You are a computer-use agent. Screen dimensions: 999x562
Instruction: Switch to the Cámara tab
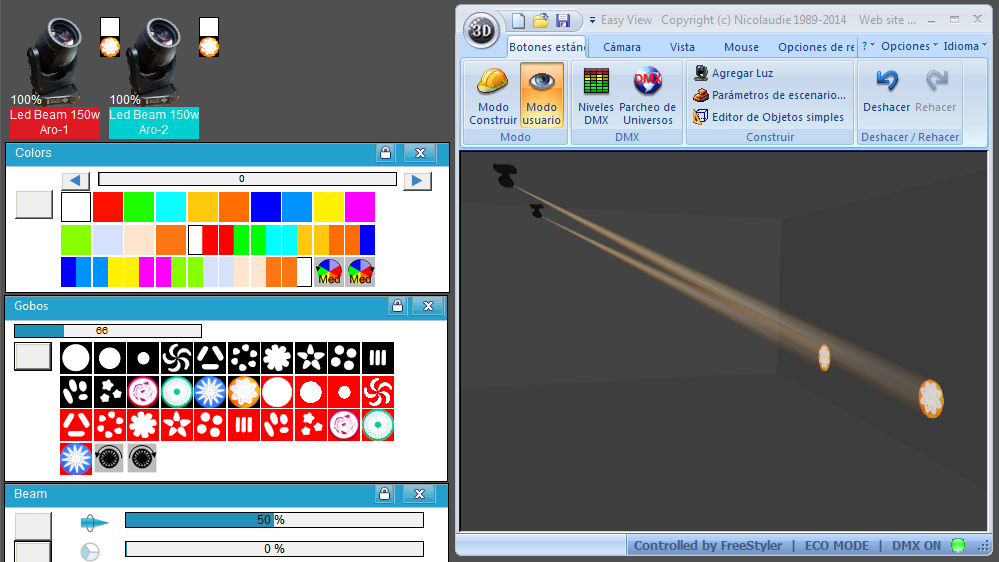tap(622, 47)
